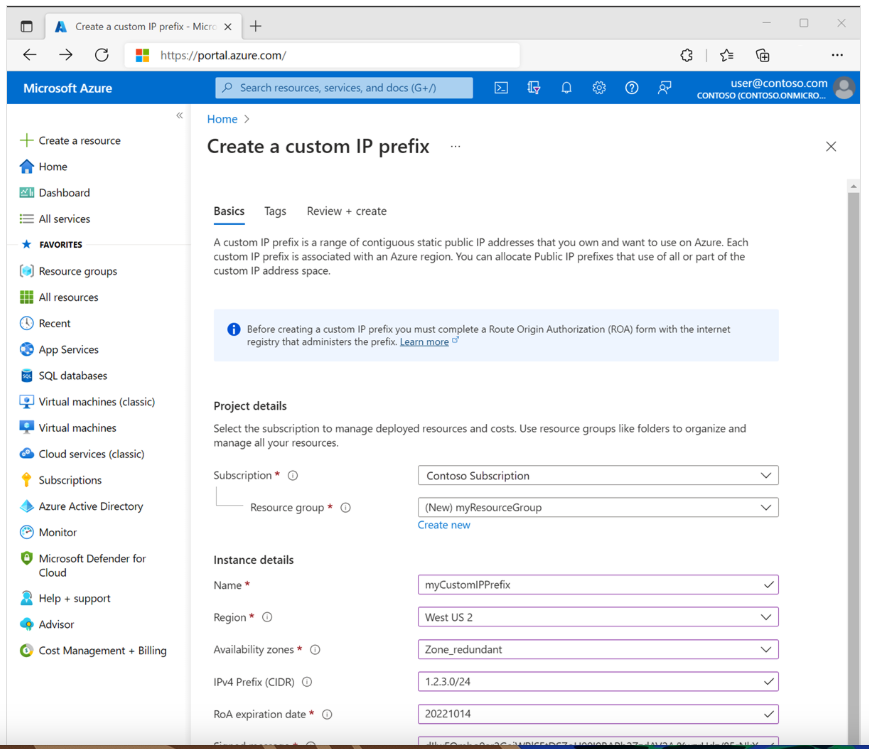The height and width of the screenshot is (749, 869).
Task: Expand the Subscription dropdown
Action: tap(598, 475)
